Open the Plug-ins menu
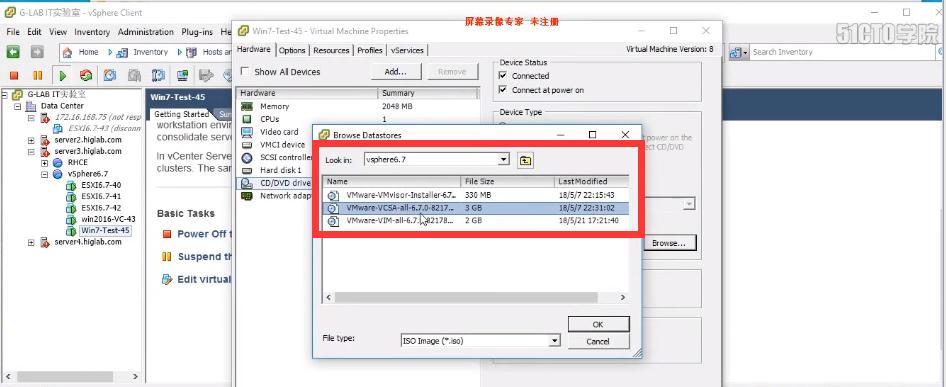The height and width of the screenshot is (387, 946). [x=197, y=32]
